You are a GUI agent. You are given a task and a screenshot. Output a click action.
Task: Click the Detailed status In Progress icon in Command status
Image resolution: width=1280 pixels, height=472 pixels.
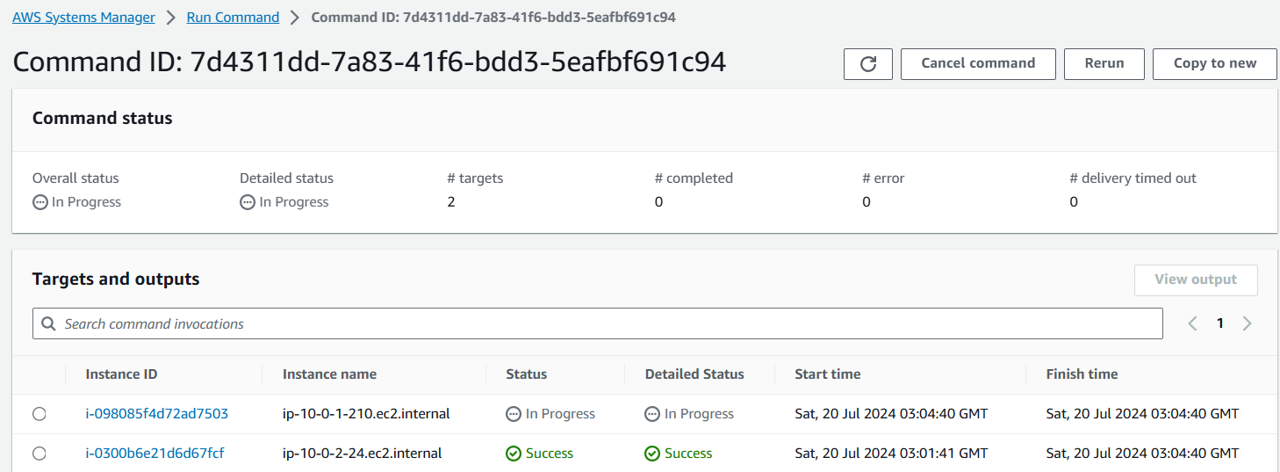click(x=247, y=202)
